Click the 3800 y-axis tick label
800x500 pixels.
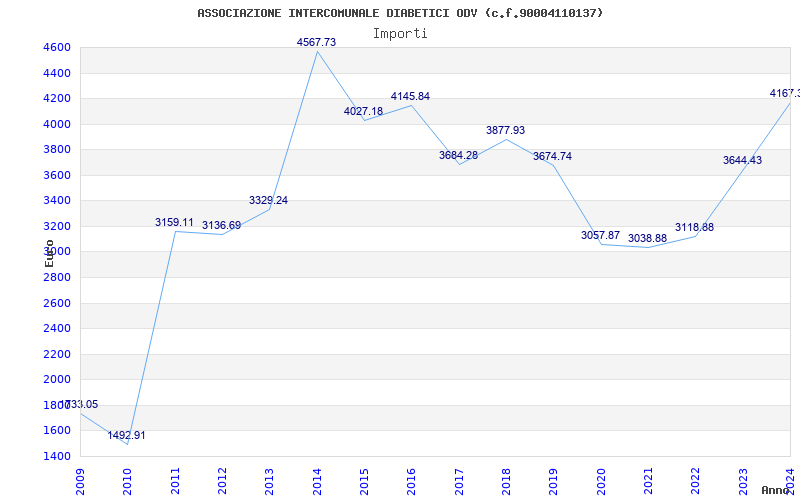click(x=57, y=149)
